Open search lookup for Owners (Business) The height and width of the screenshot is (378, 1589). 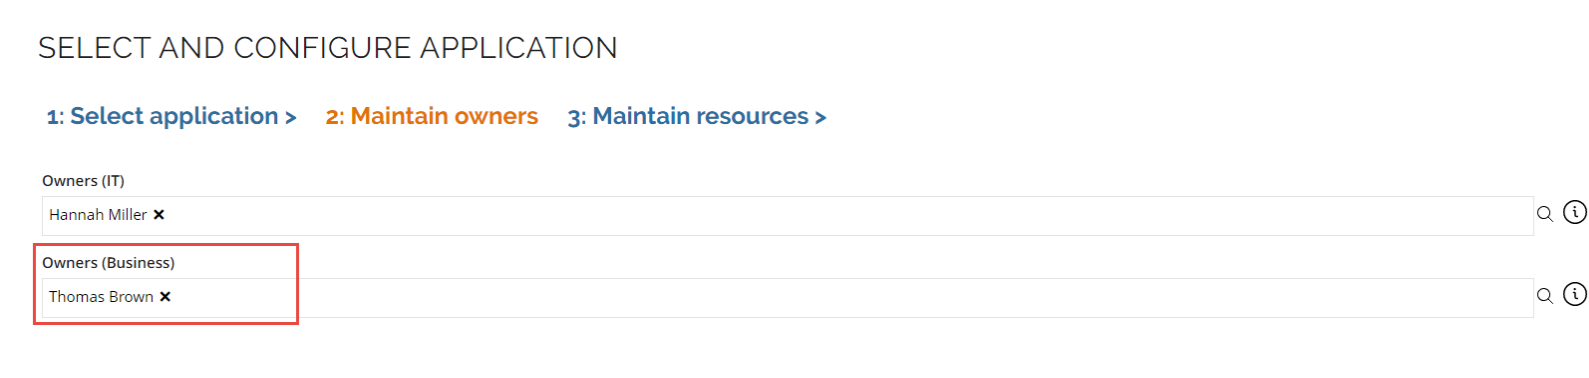1545,296
